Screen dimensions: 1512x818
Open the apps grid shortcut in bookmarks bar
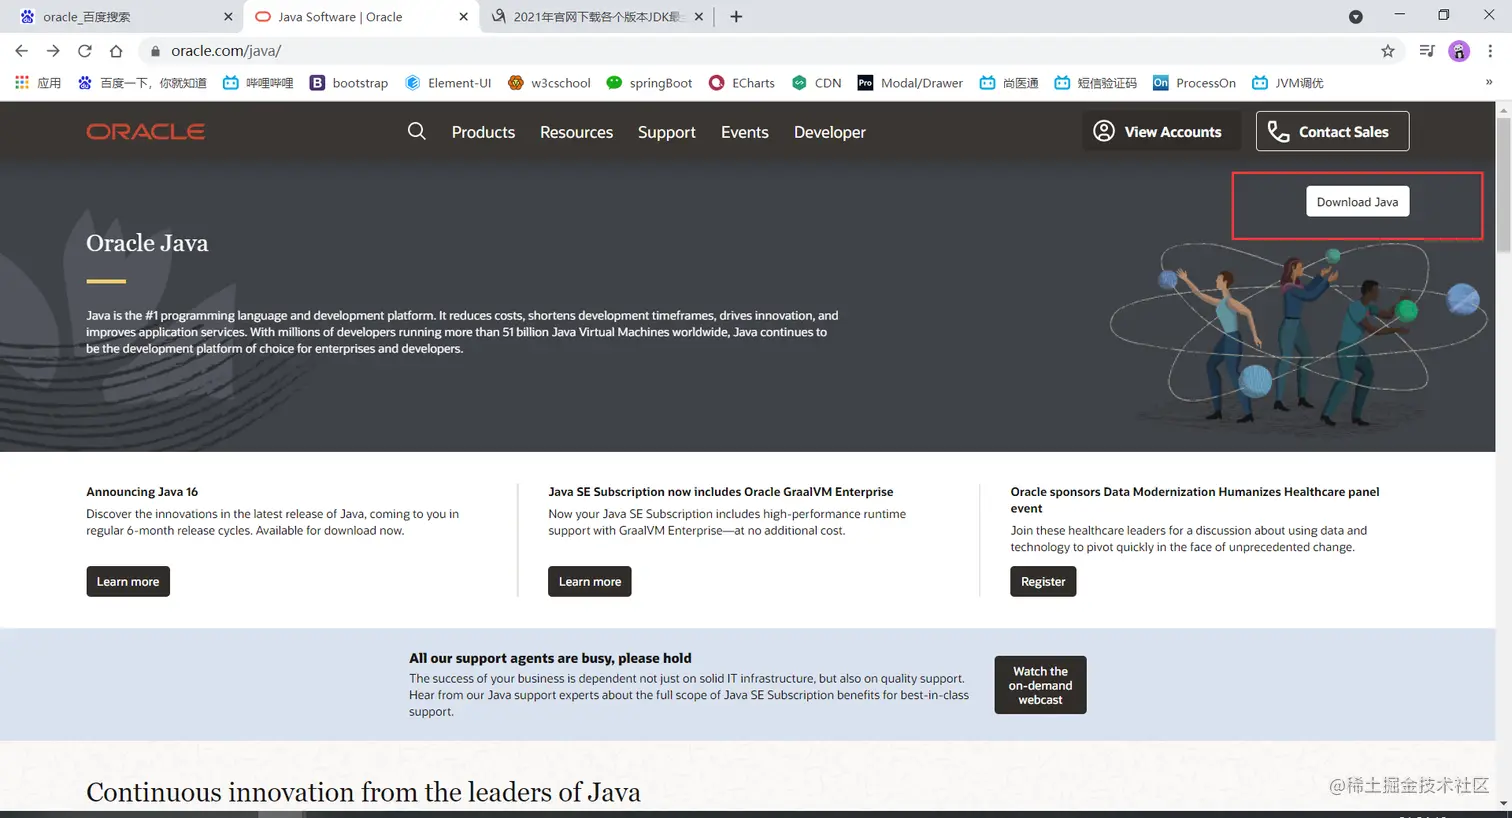pyautogui.click(x=38, y=83)
